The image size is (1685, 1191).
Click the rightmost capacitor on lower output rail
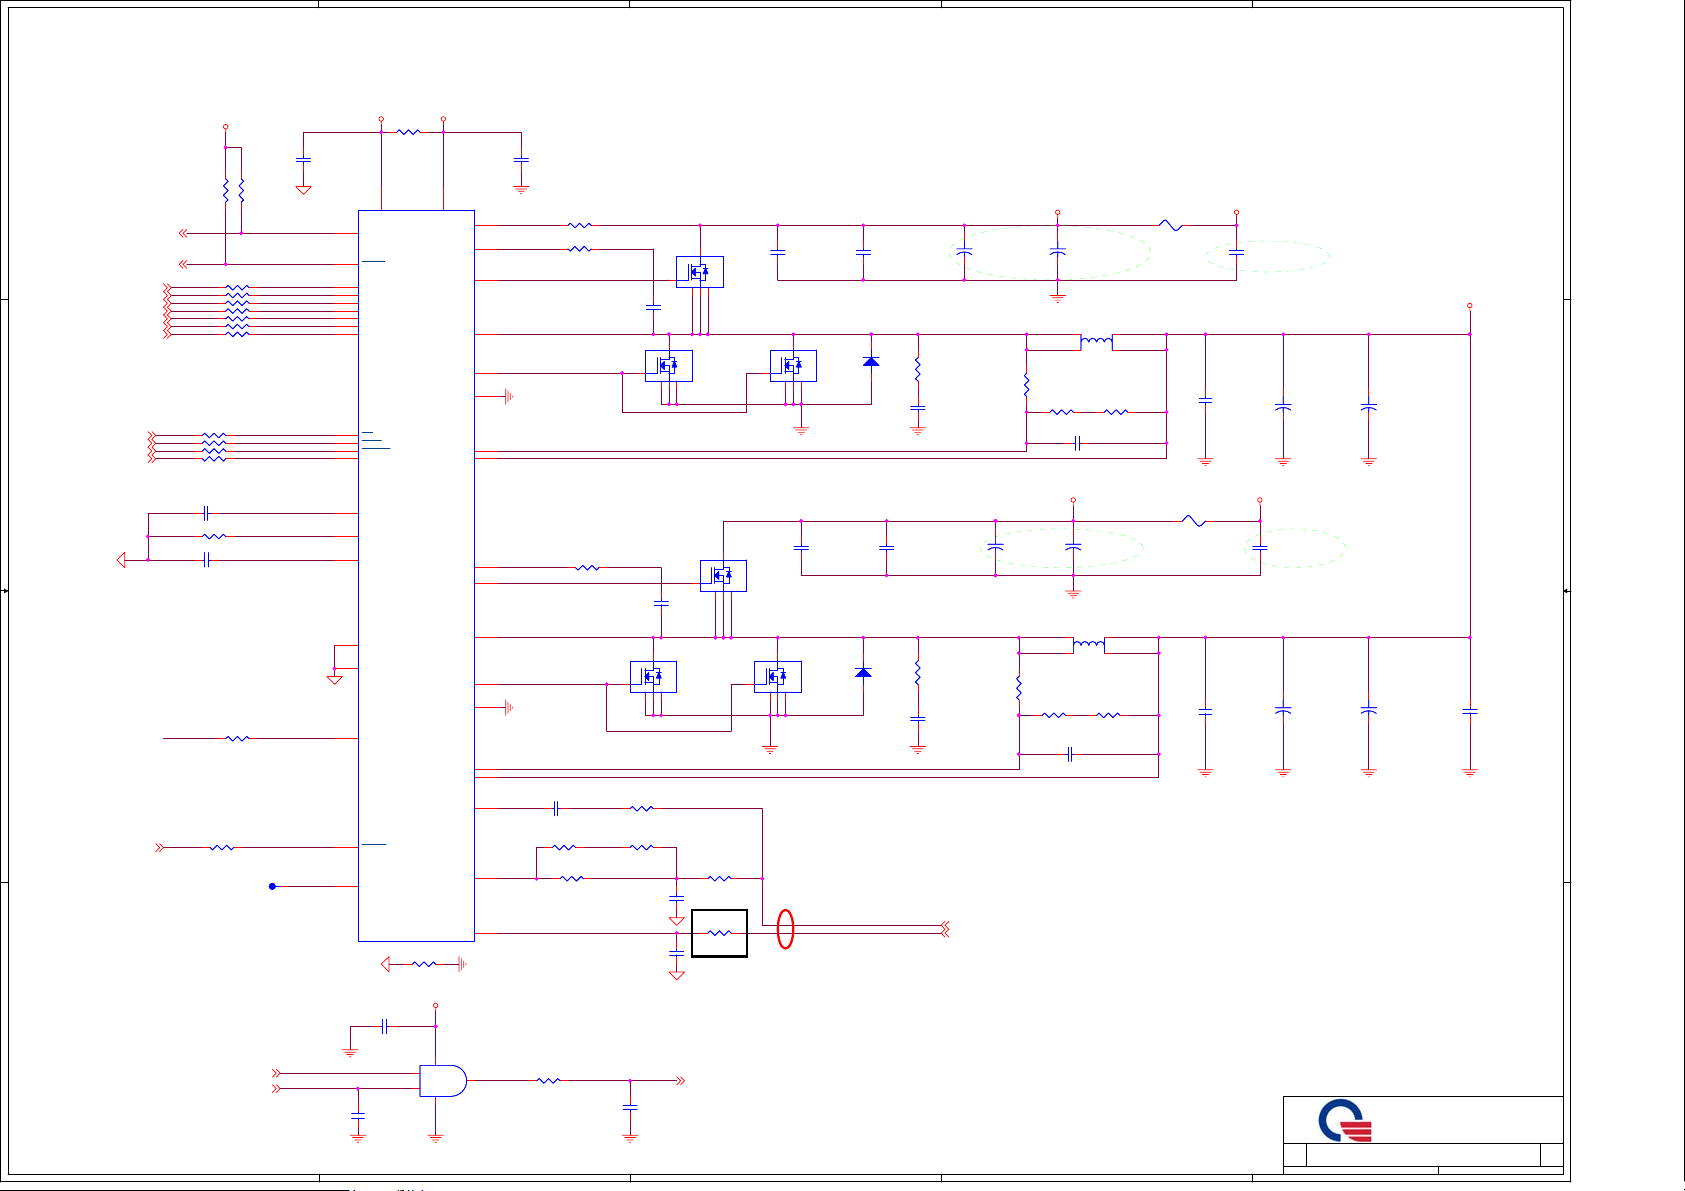click(1470, 711)
